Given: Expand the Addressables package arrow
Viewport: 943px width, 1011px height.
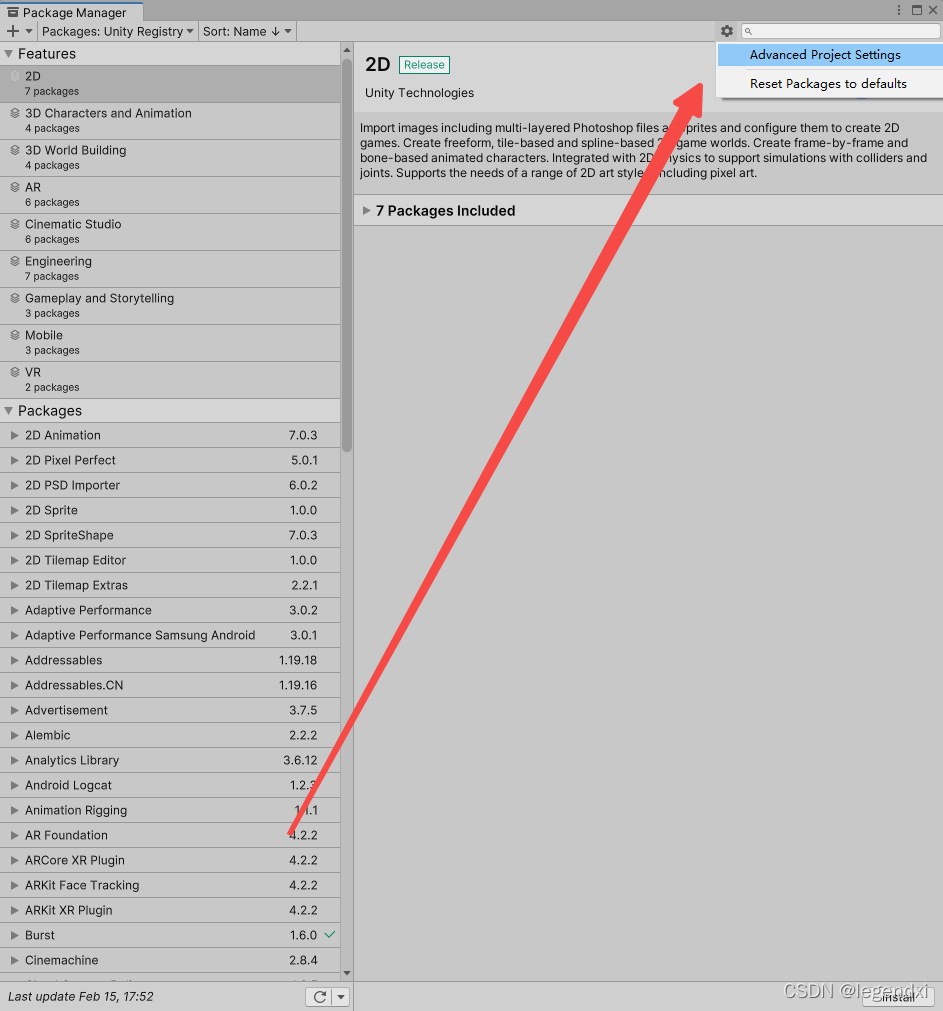Looking at the screenshot, I should pos(14,660).
